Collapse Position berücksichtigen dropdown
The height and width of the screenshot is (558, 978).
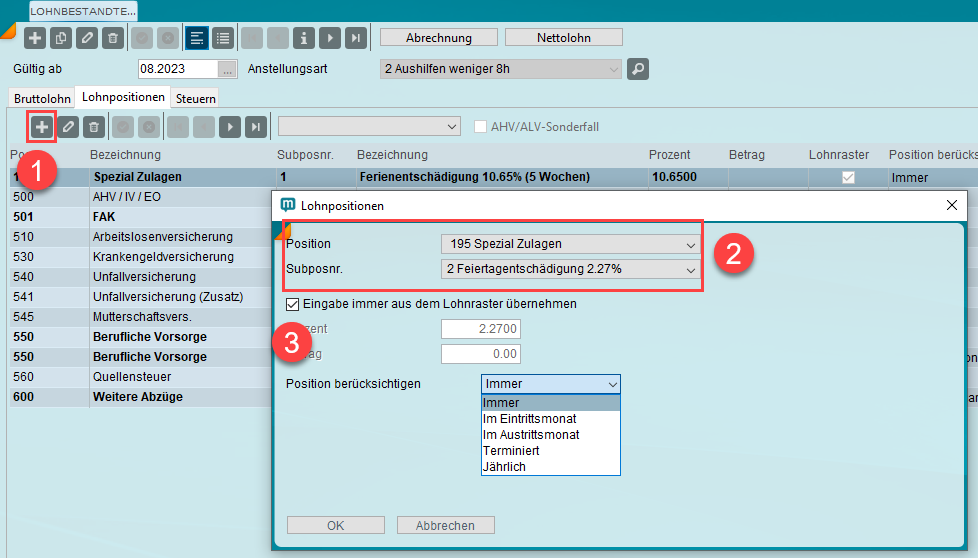[x=612, y=384]
